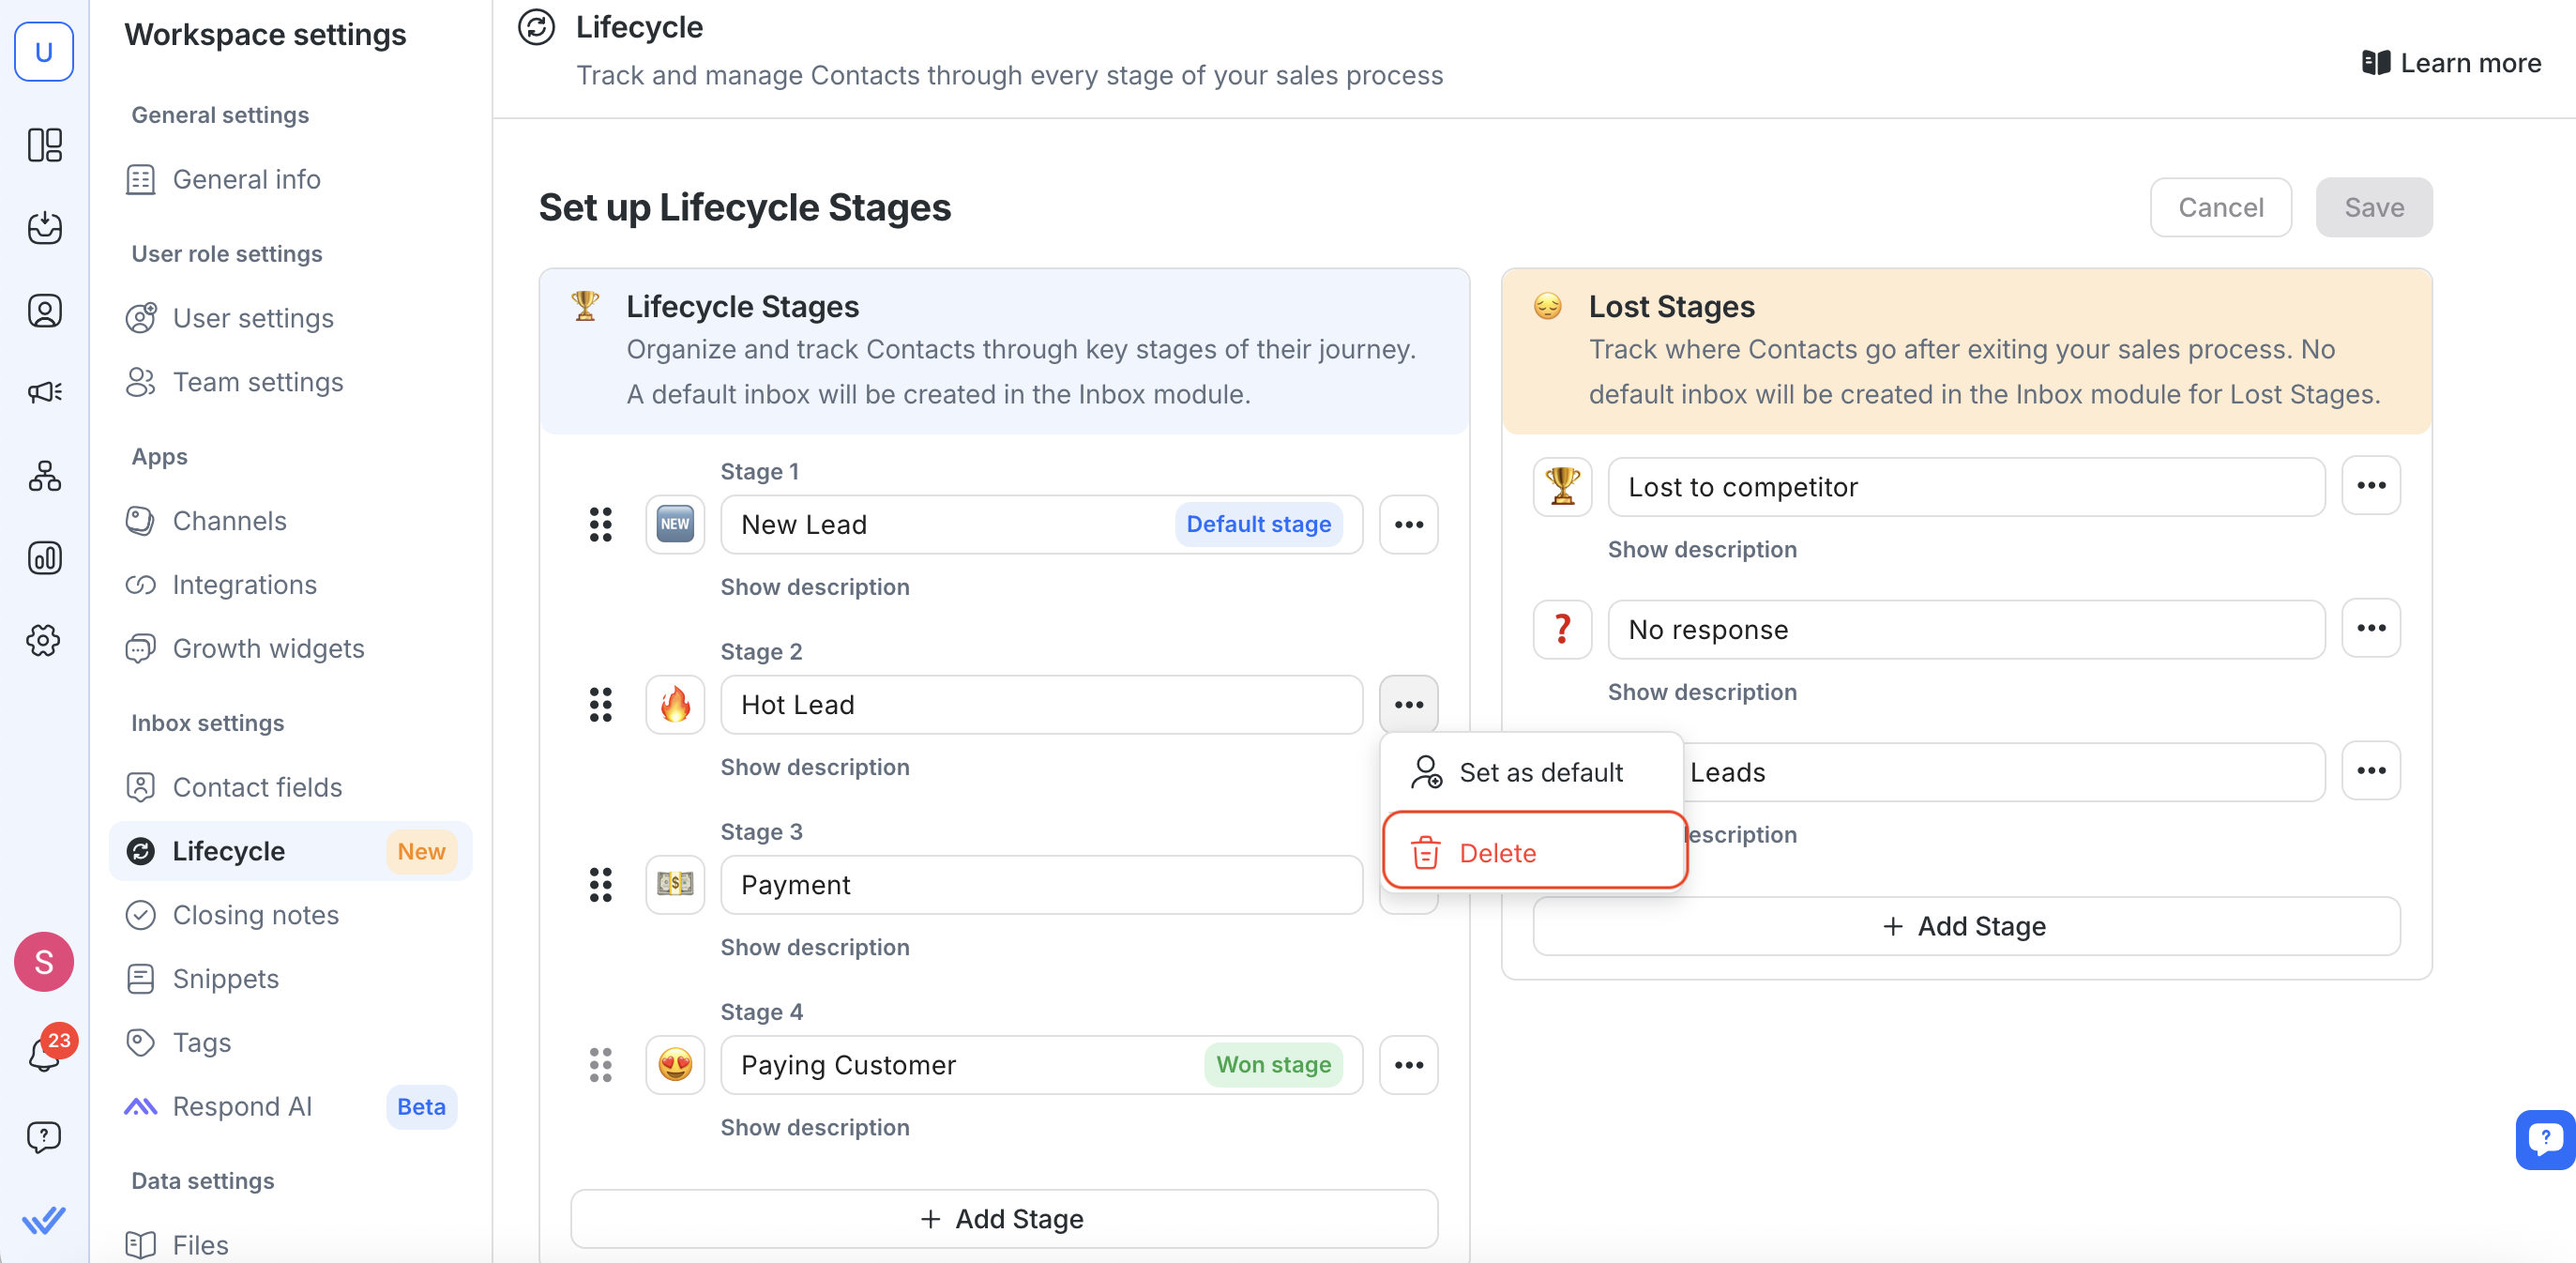Click the NEW emoji icon for New Lead

click(x=675, y=524)
